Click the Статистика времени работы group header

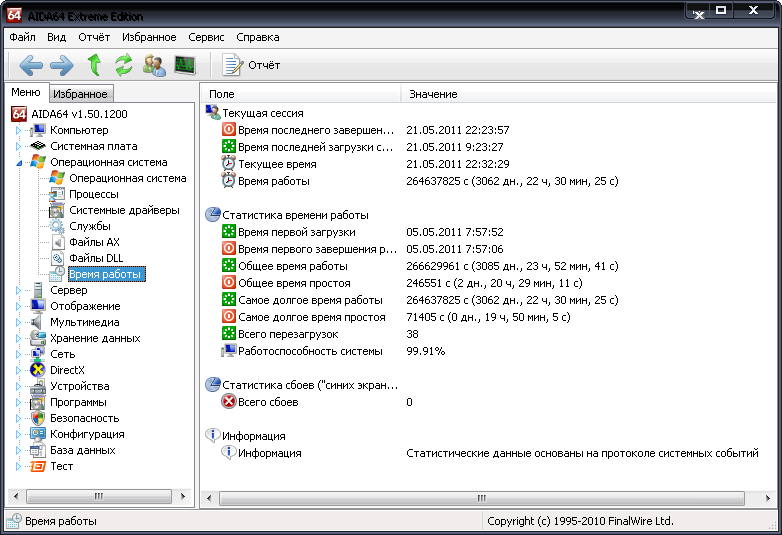pos(296,215)
